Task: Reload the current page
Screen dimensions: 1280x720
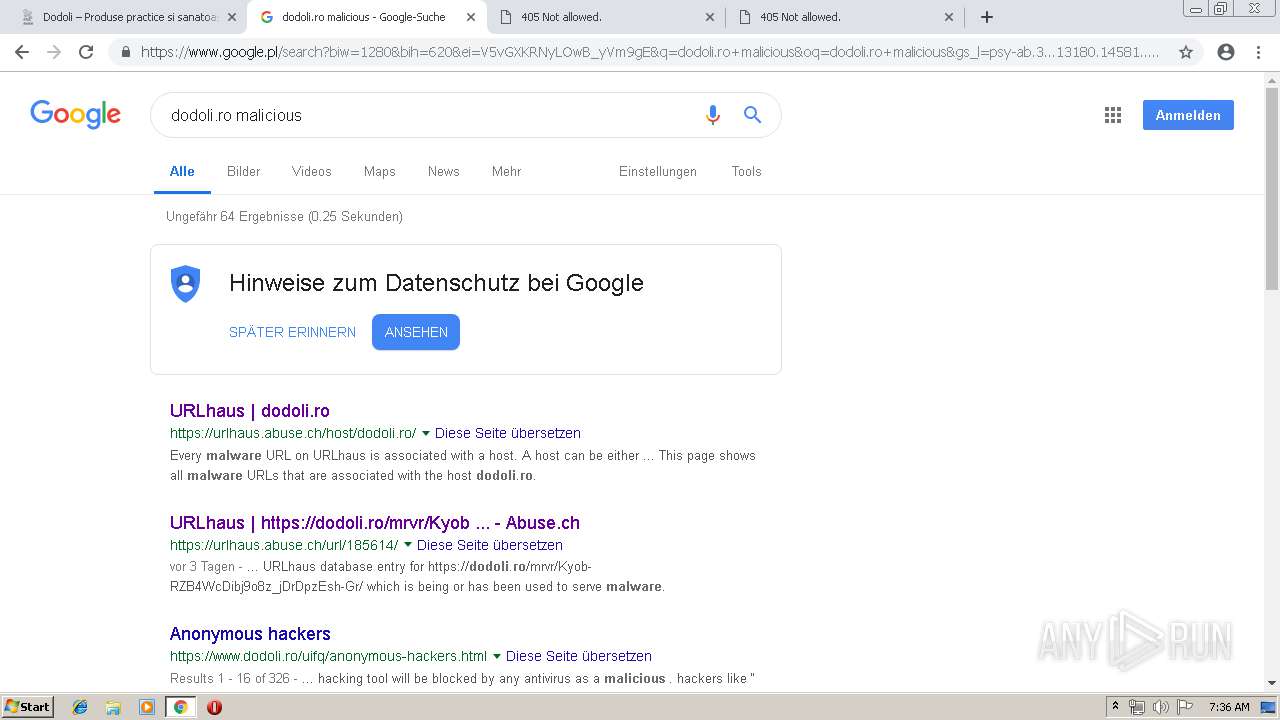Action: click(x=86, y=52)
